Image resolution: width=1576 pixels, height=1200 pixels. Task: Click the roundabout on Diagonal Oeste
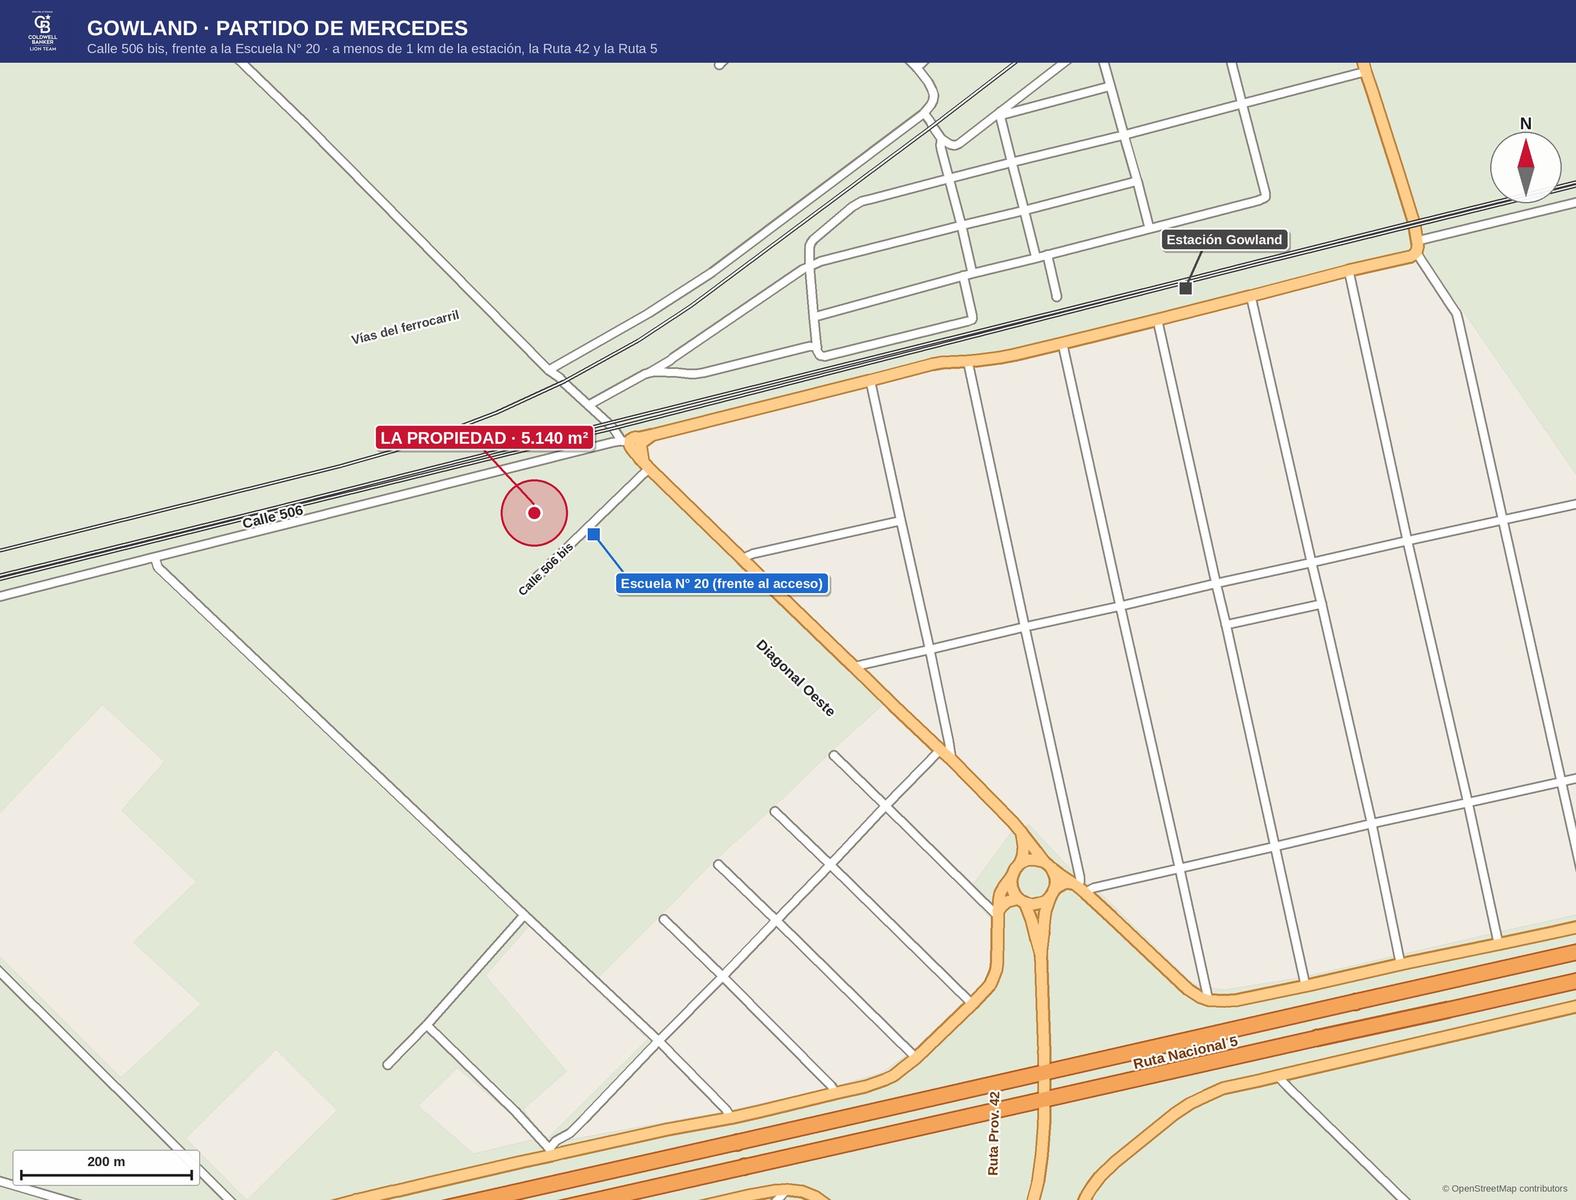1033,882
